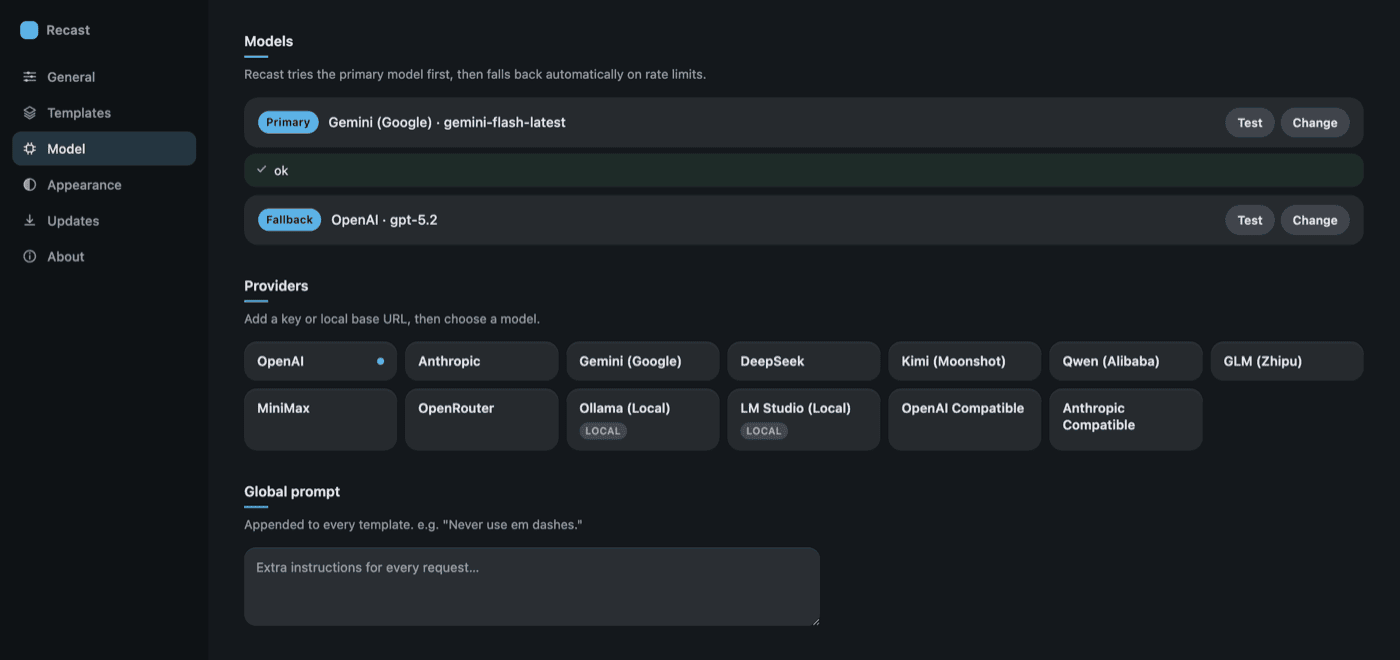The width and height of the screenshot is (1400, 660).
Task: Click the LOCAL tag under Ollama
Action: pyautogui.click(x=603, y=431)
